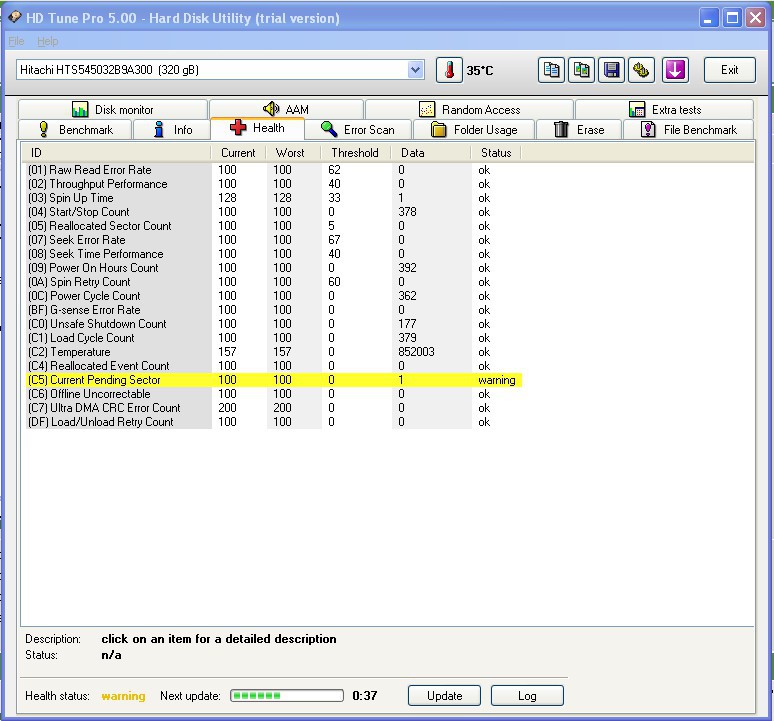Select the (C0) Unsafe Shutdown Count row
774x721 pixels.
point(272,324)
